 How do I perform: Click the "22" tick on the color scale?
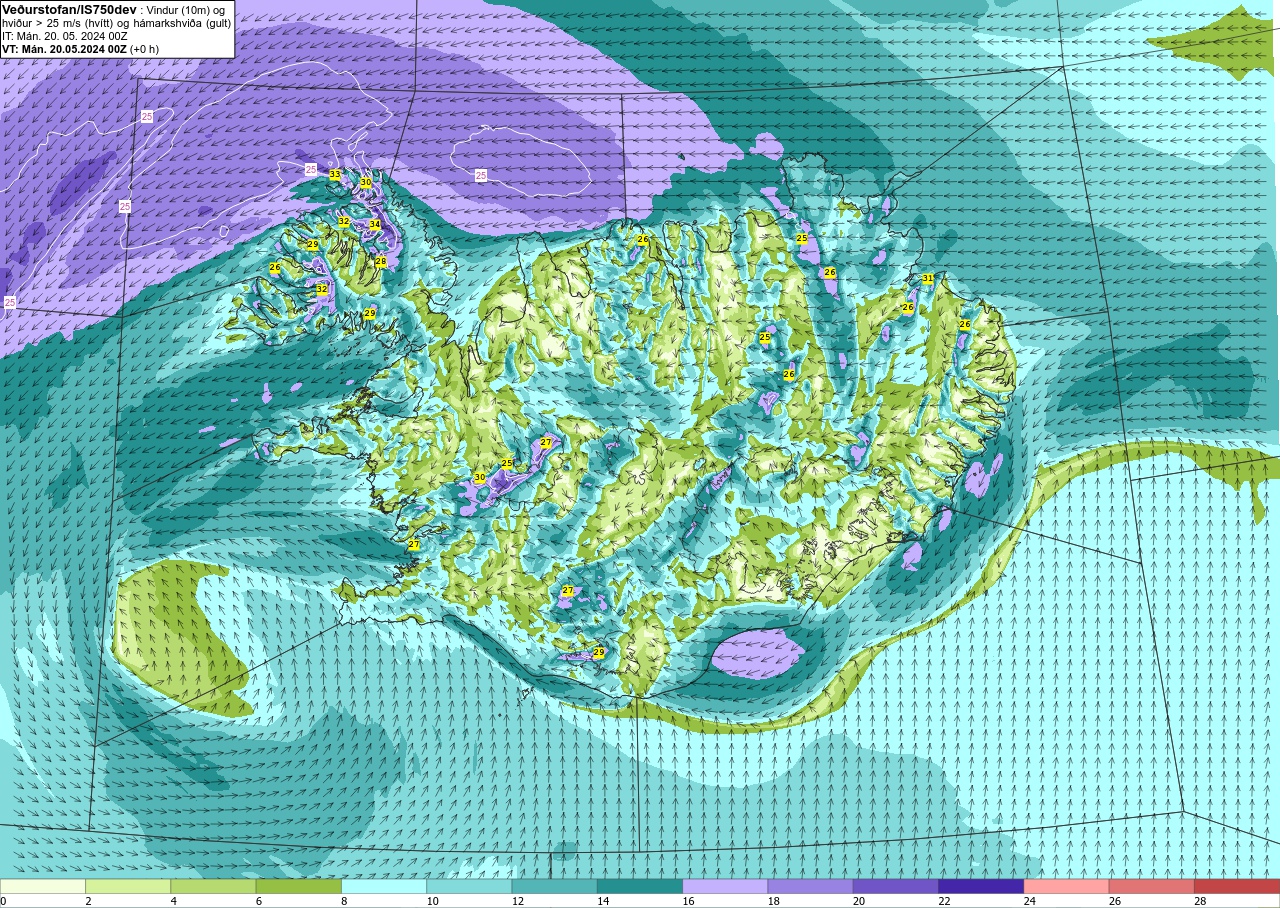pyautogui.click(x=943, y=901)
